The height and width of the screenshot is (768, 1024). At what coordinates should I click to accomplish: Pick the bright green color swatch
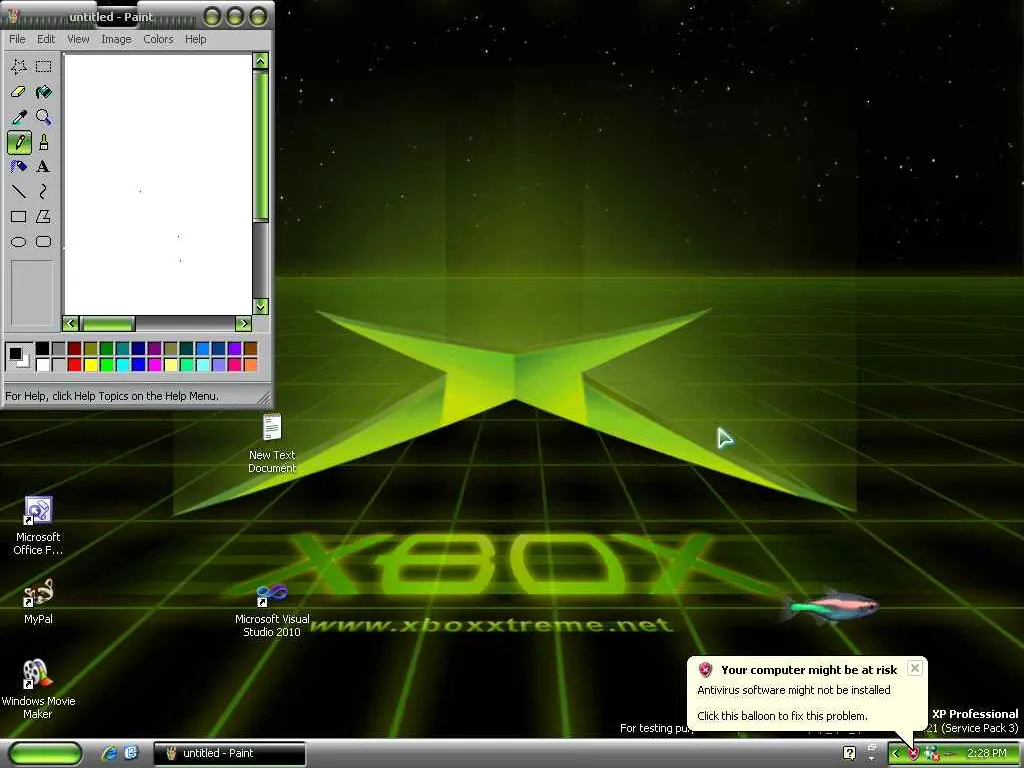pos(106,364)
